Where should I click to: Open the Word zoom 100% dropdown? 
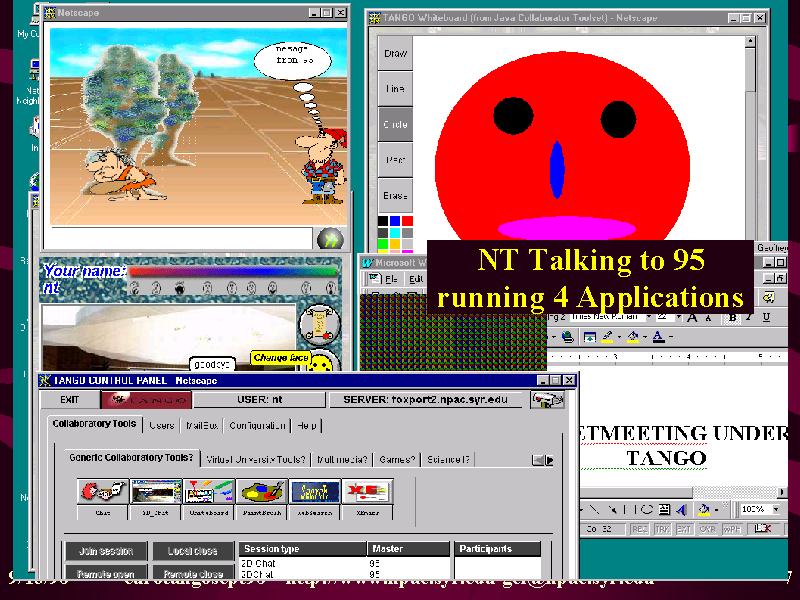pyautogui.click(x=776, y=509)
